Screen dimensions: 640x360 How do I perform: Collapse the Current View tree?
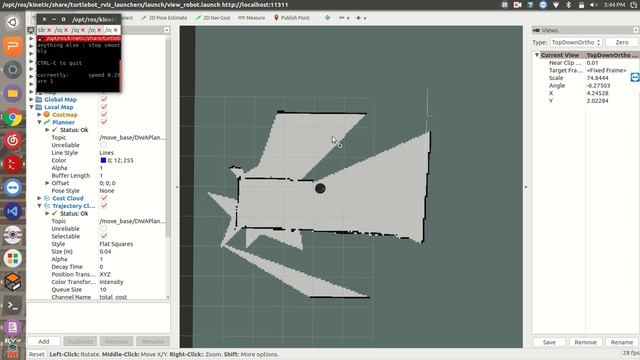coord(537,55)
